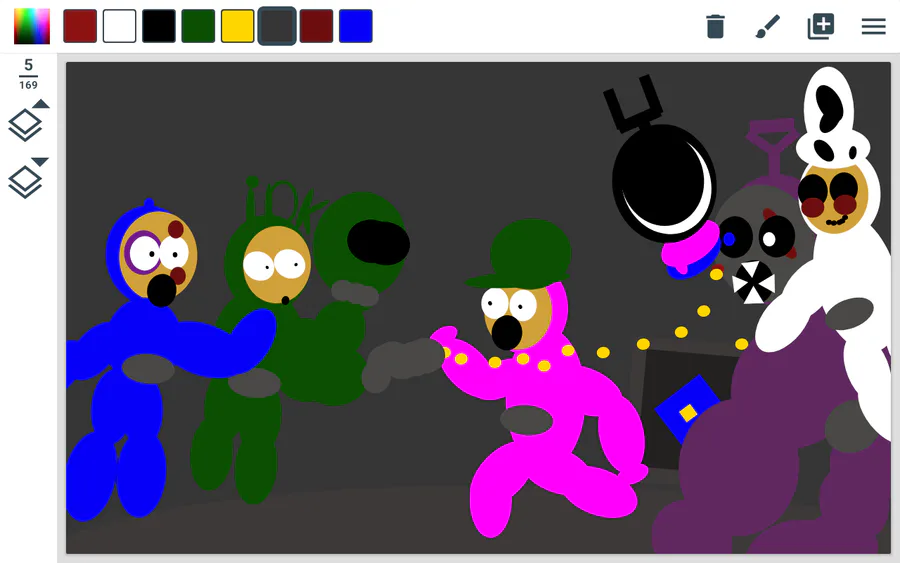
Task: Open the hamburger menu
Action: coord(874,26)
